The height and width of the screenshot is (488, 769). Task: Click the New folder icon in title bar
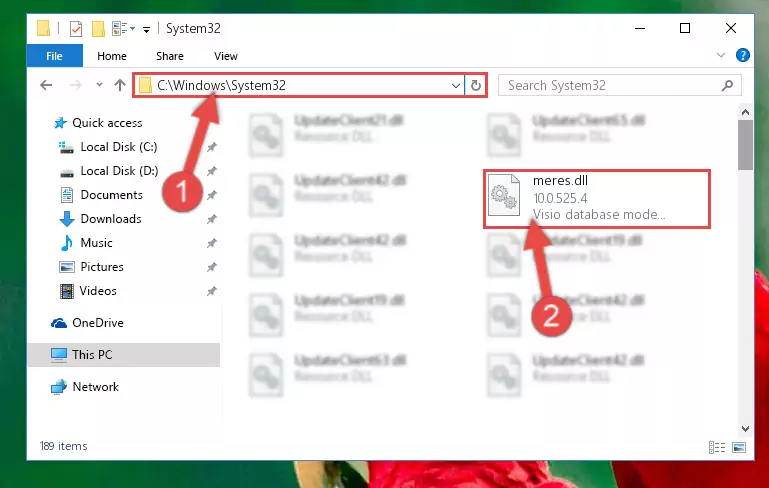98,29
